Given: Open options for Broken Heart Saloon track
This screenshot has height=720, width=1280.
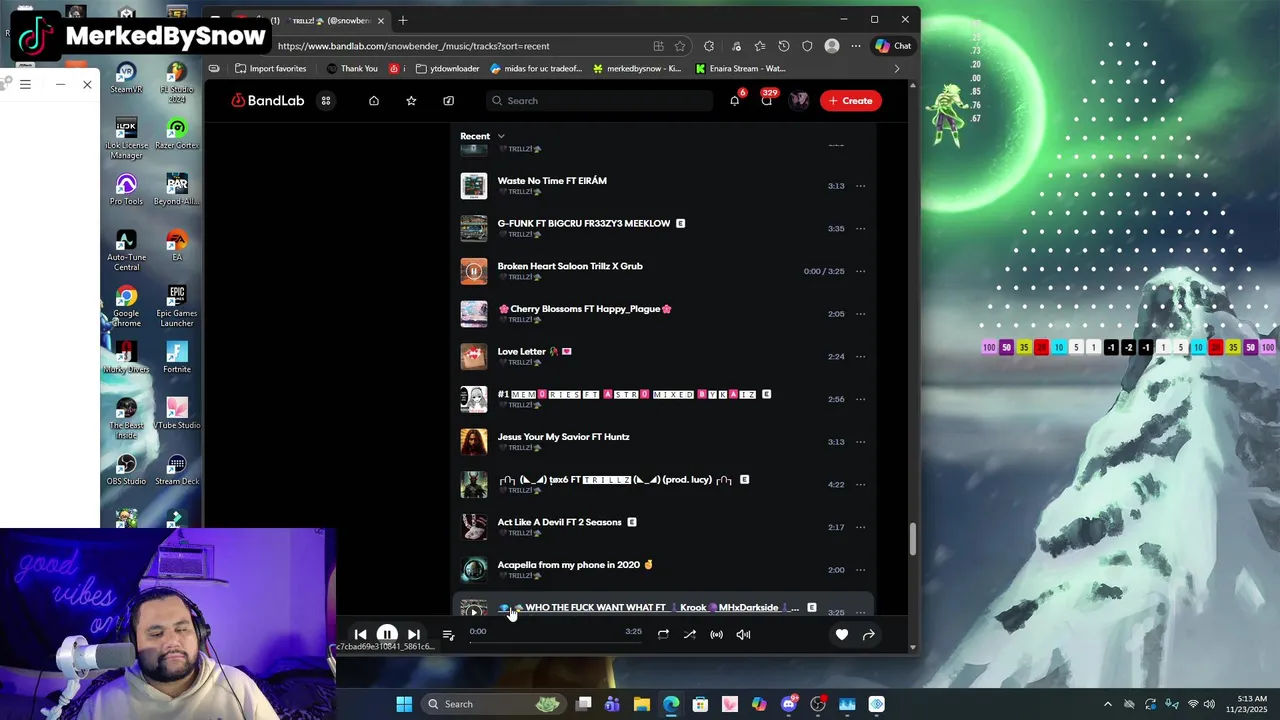Looking at the screenshot, I should (860, 271).
